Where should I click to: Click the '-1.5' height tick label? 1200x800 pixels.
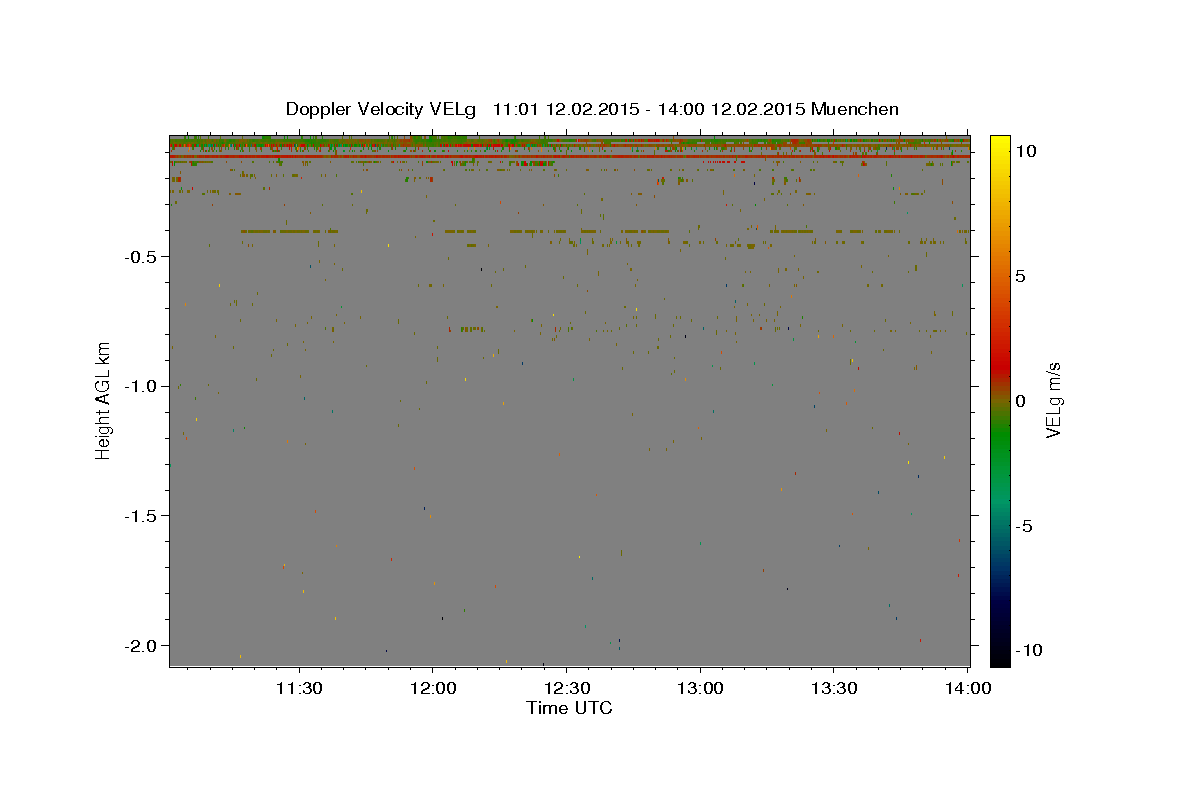(139, 516)
